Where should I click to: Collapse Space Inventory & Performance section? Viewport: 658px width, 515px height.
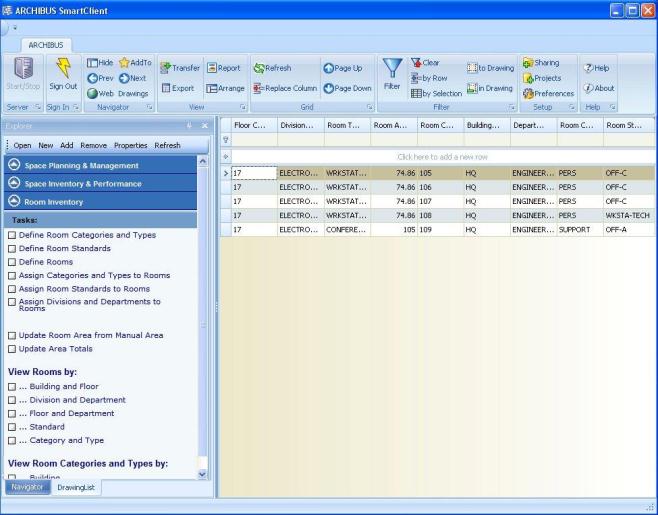pyautogui.click(x=14, y=183)
